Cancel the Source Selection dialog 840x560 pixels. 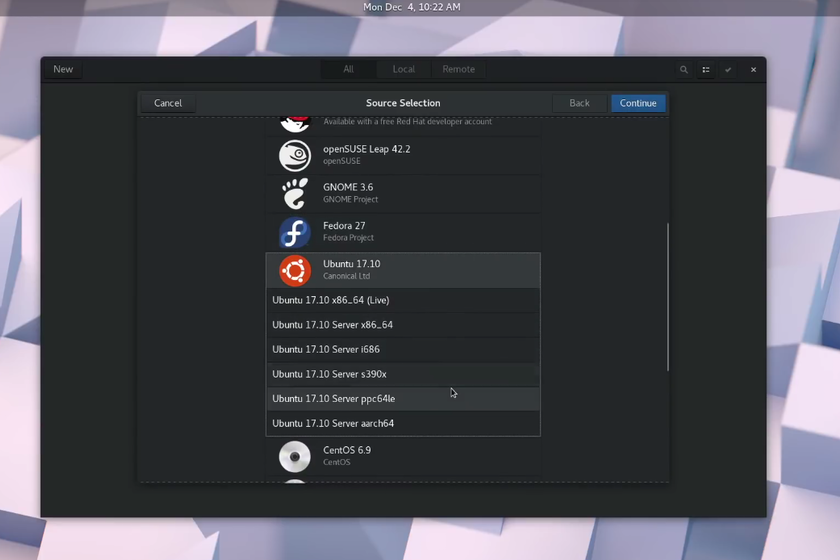pos(168,103)
